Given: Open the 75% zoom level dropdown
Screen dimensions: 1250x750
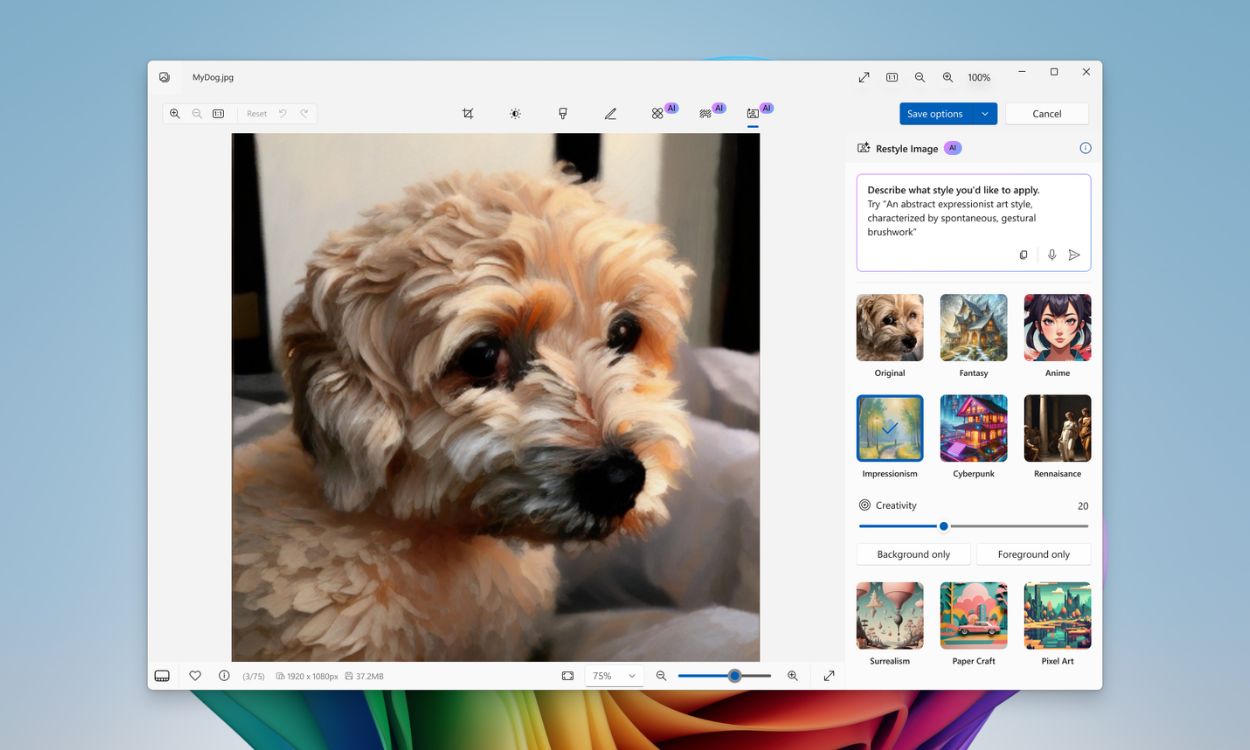Looking at the screenshot, I should pyautogui.click(x=613, y=675).
